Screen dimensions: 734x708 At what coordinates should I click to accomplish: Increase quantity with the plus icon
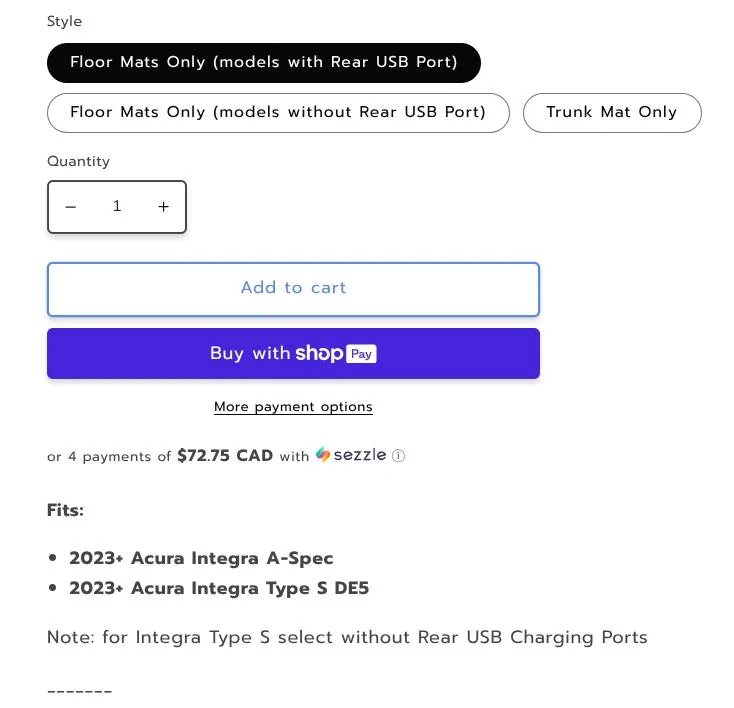(163, 207)
